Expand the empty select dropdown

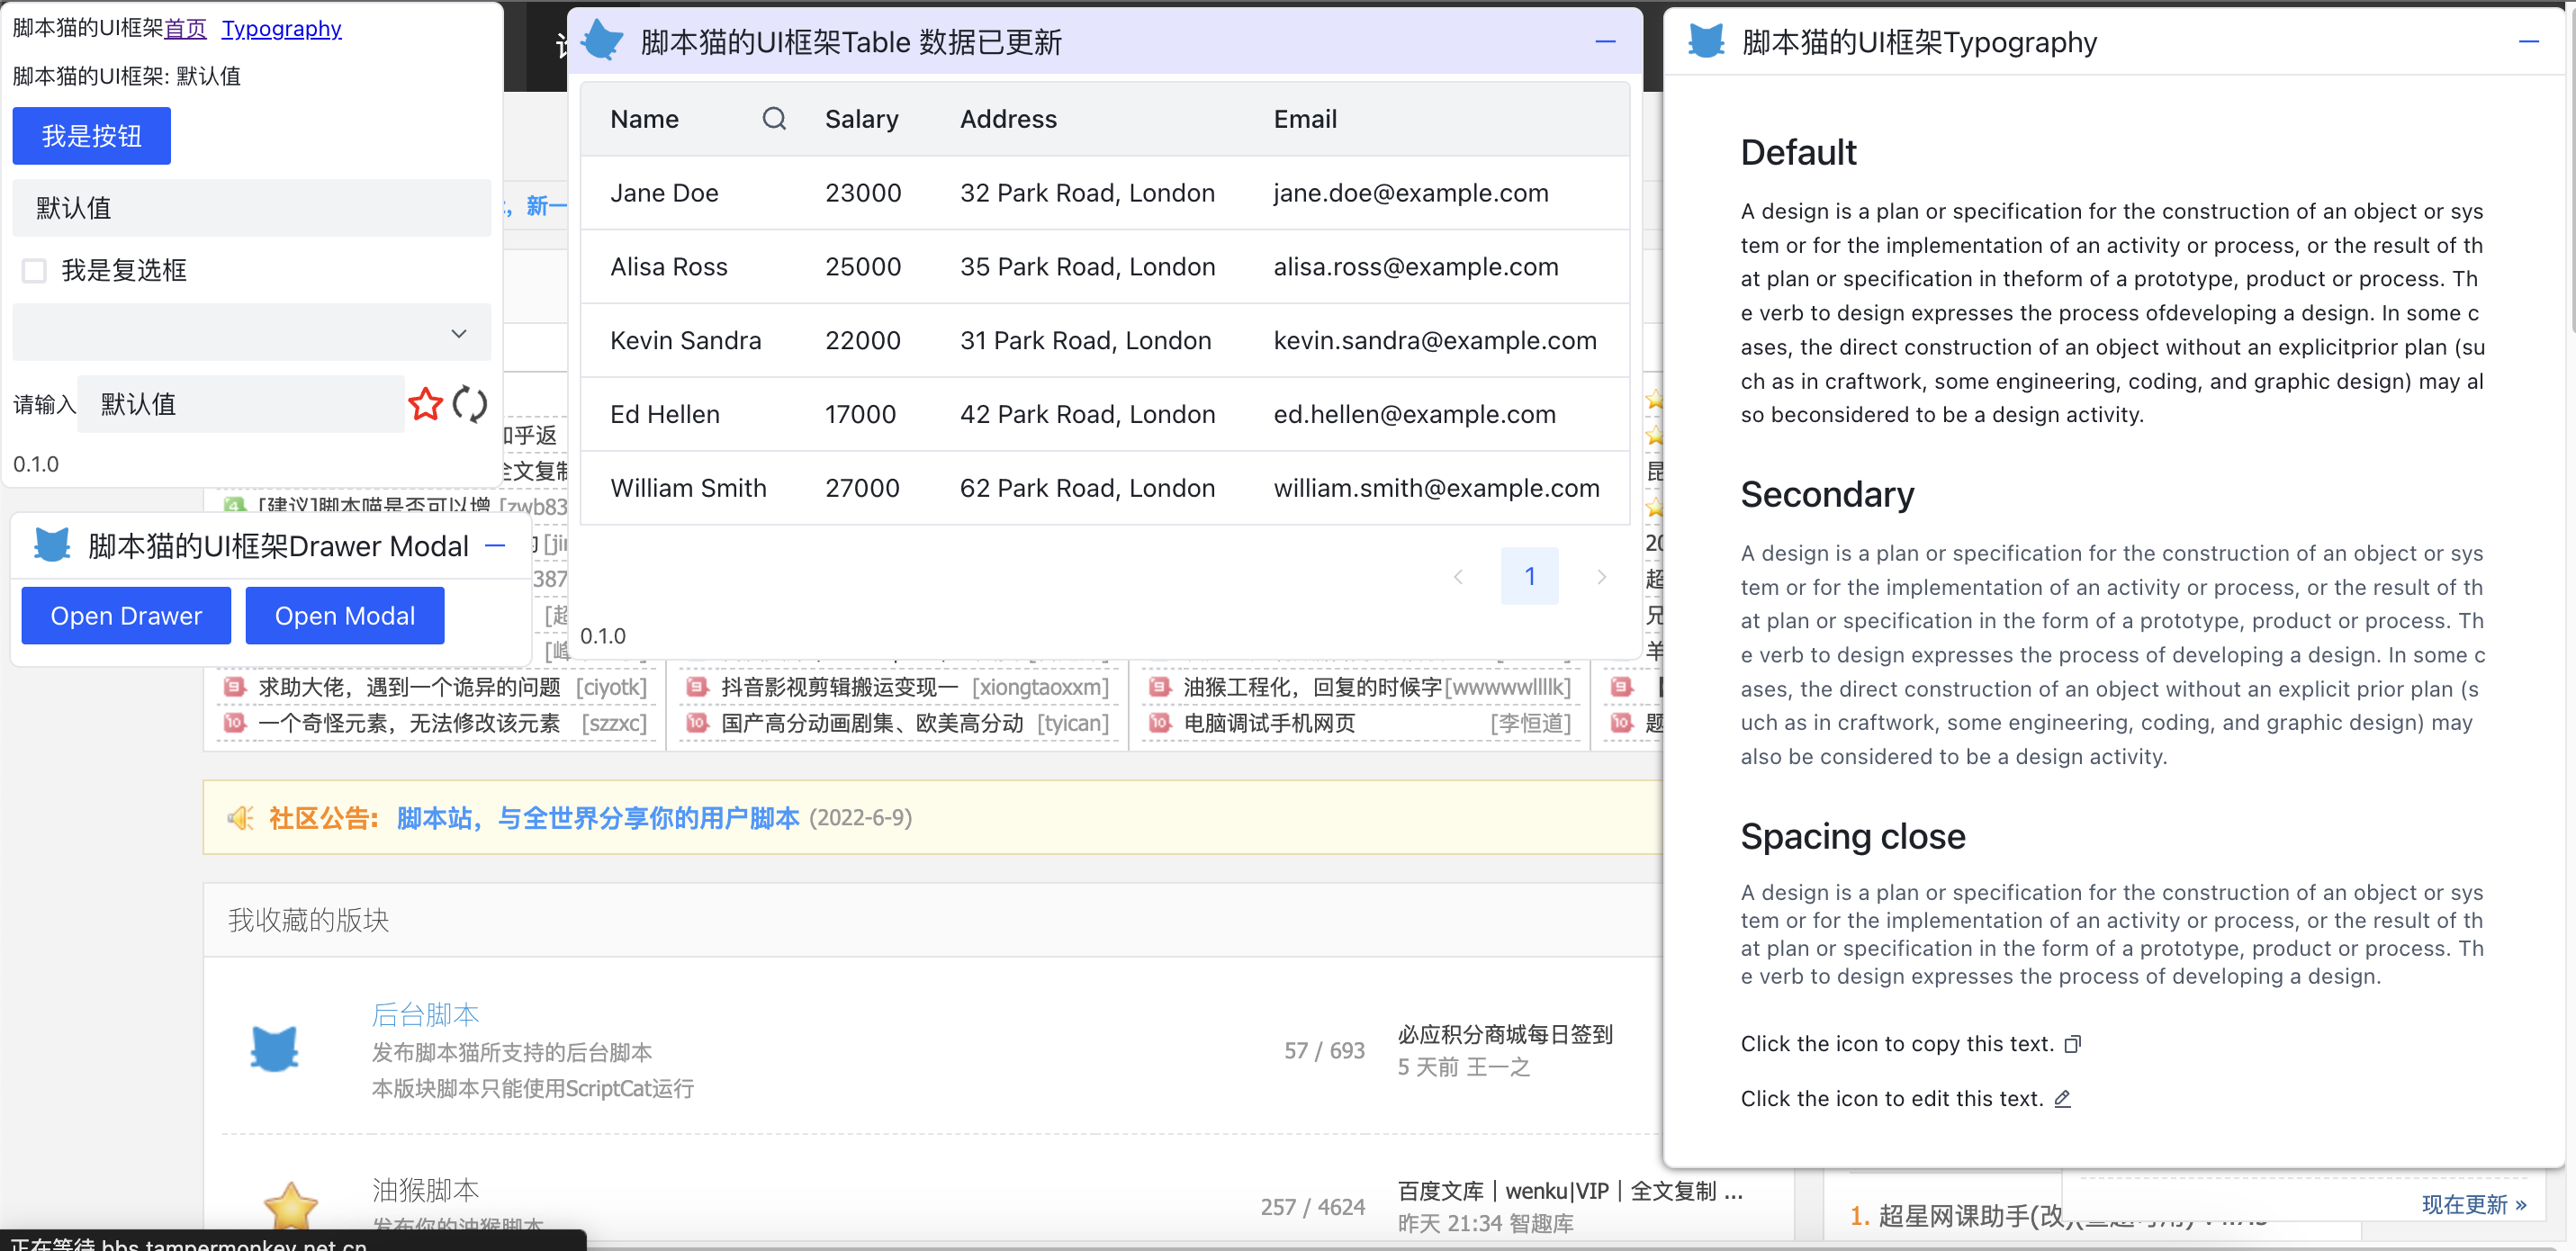tap(251, 333)
